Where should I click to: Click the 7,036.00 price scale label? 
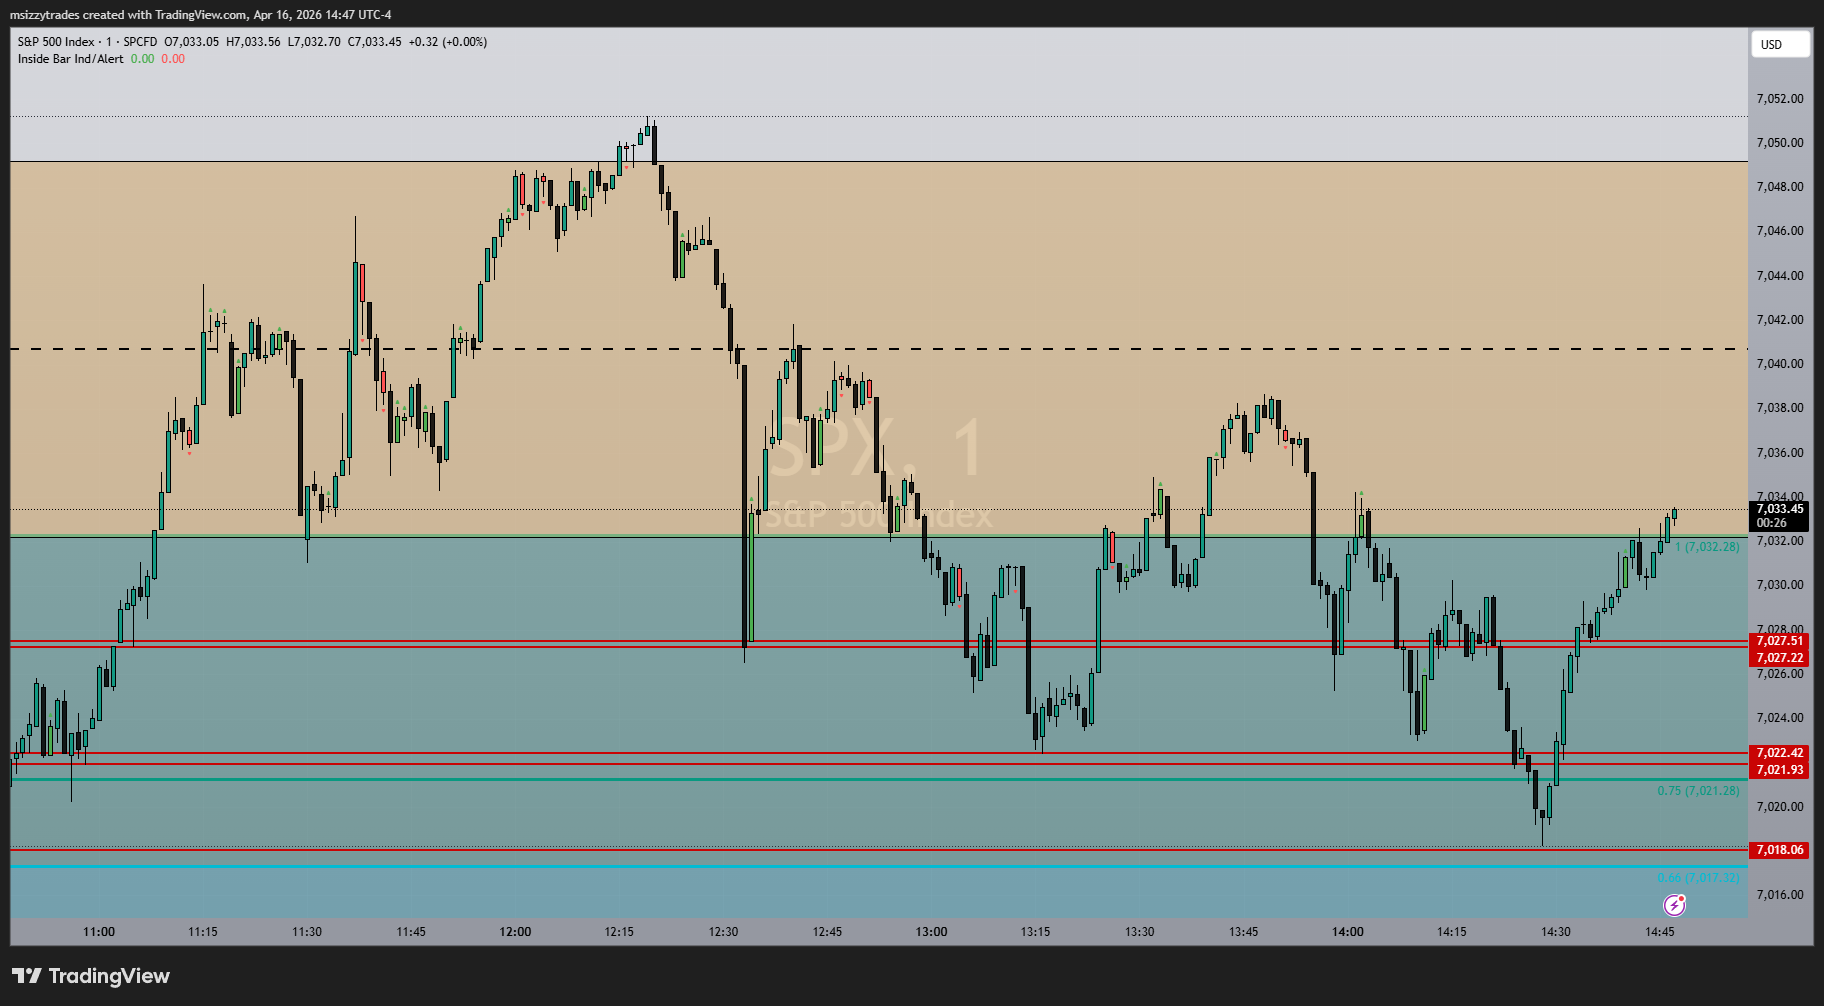coord(1780,453)
